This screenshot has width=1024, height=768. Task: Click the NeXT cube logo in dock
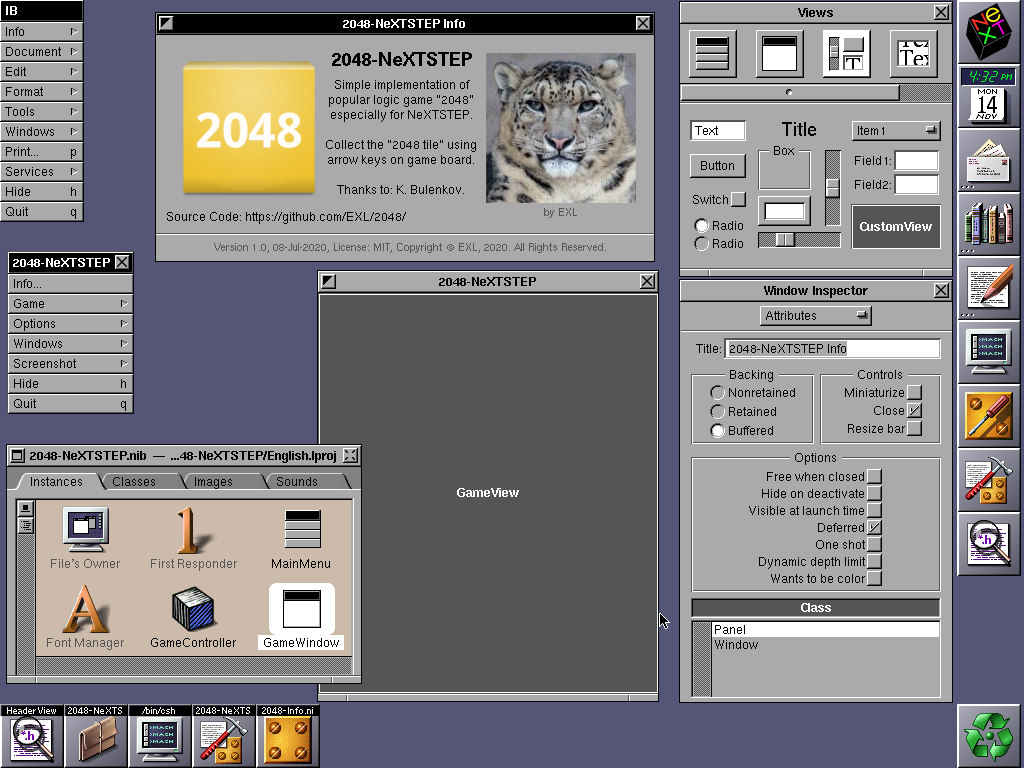(991, 32)
